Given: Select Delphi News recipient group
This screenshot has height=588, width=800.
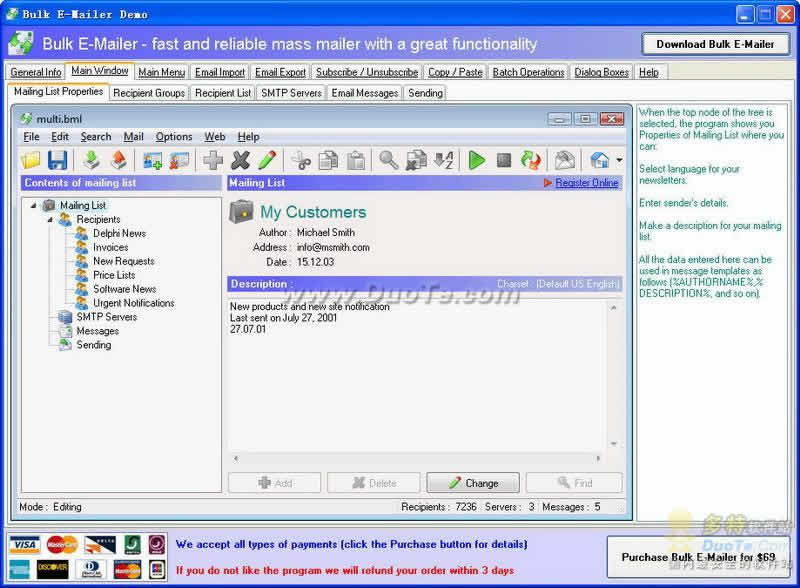Looking at the screenshot, I should 119,233.
